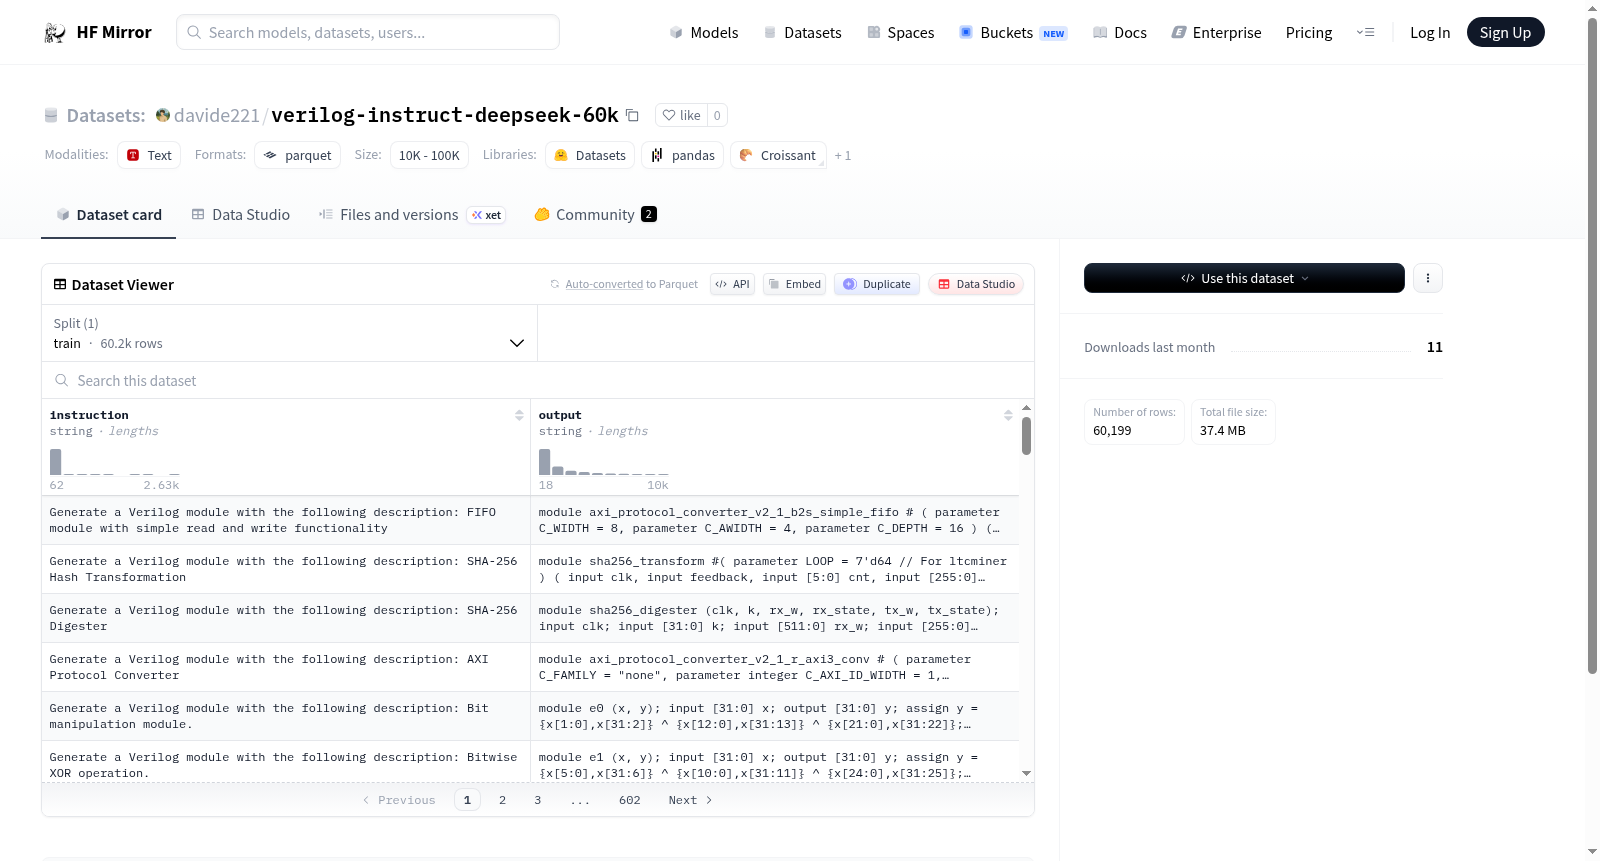Open Data Studio from the viewer header

976,284
